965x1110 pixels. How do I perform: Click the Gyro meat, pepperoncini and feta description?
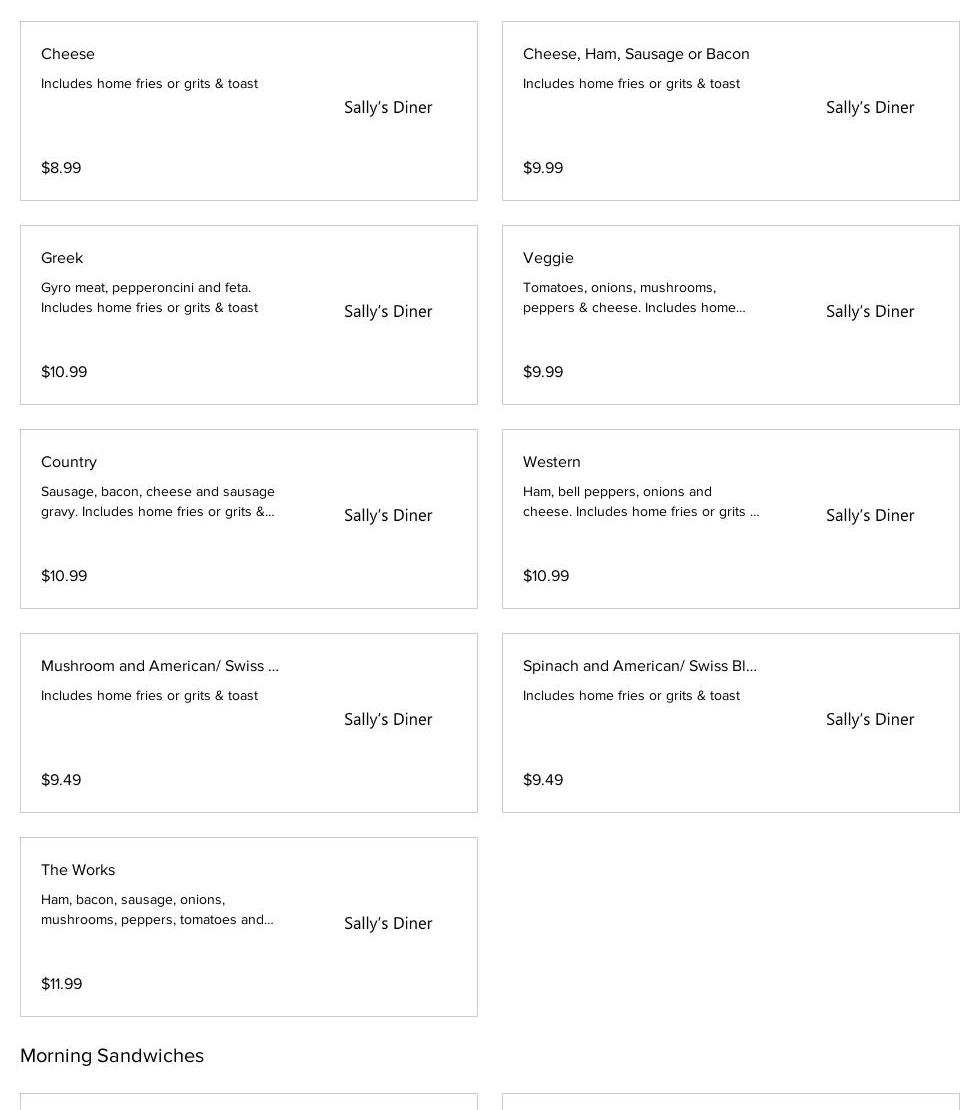[146, 288]
